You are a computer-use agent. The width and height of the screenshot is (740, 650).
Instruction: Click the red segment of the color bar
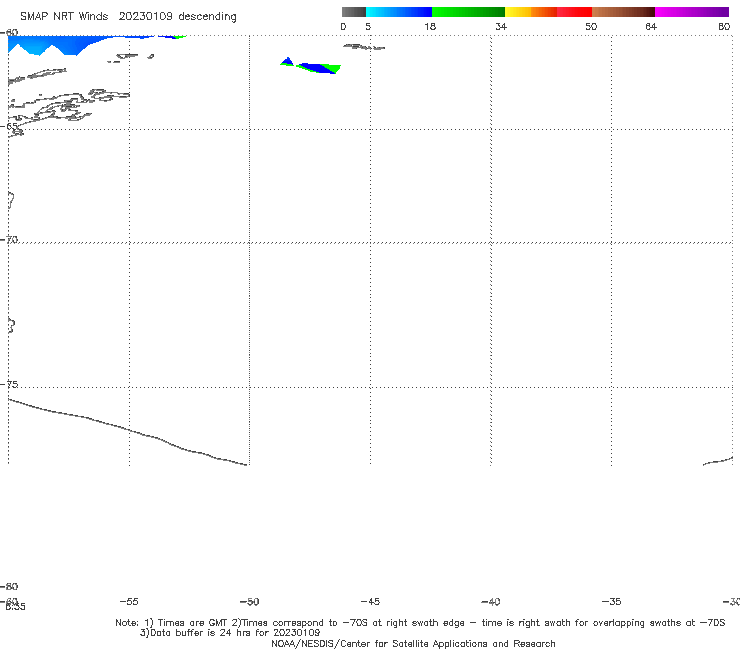pyautogui.click(x=574, y=12)
